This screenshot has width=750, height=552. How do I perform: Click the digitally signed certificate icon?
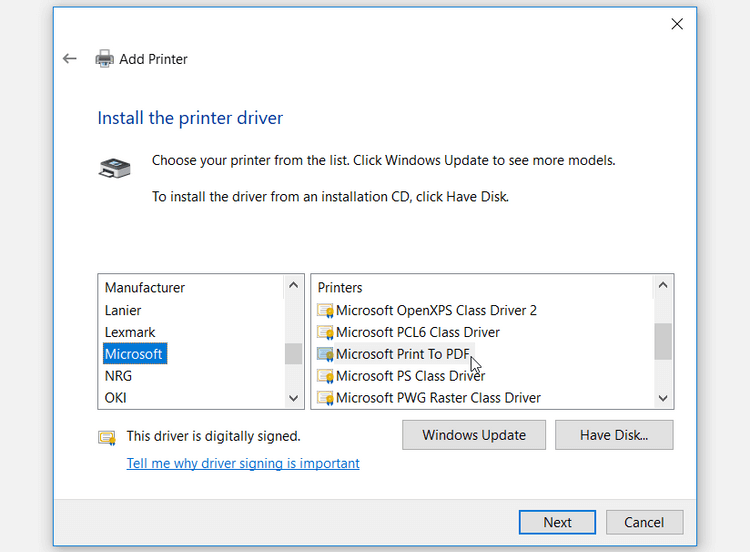click(x=107, y=437)
